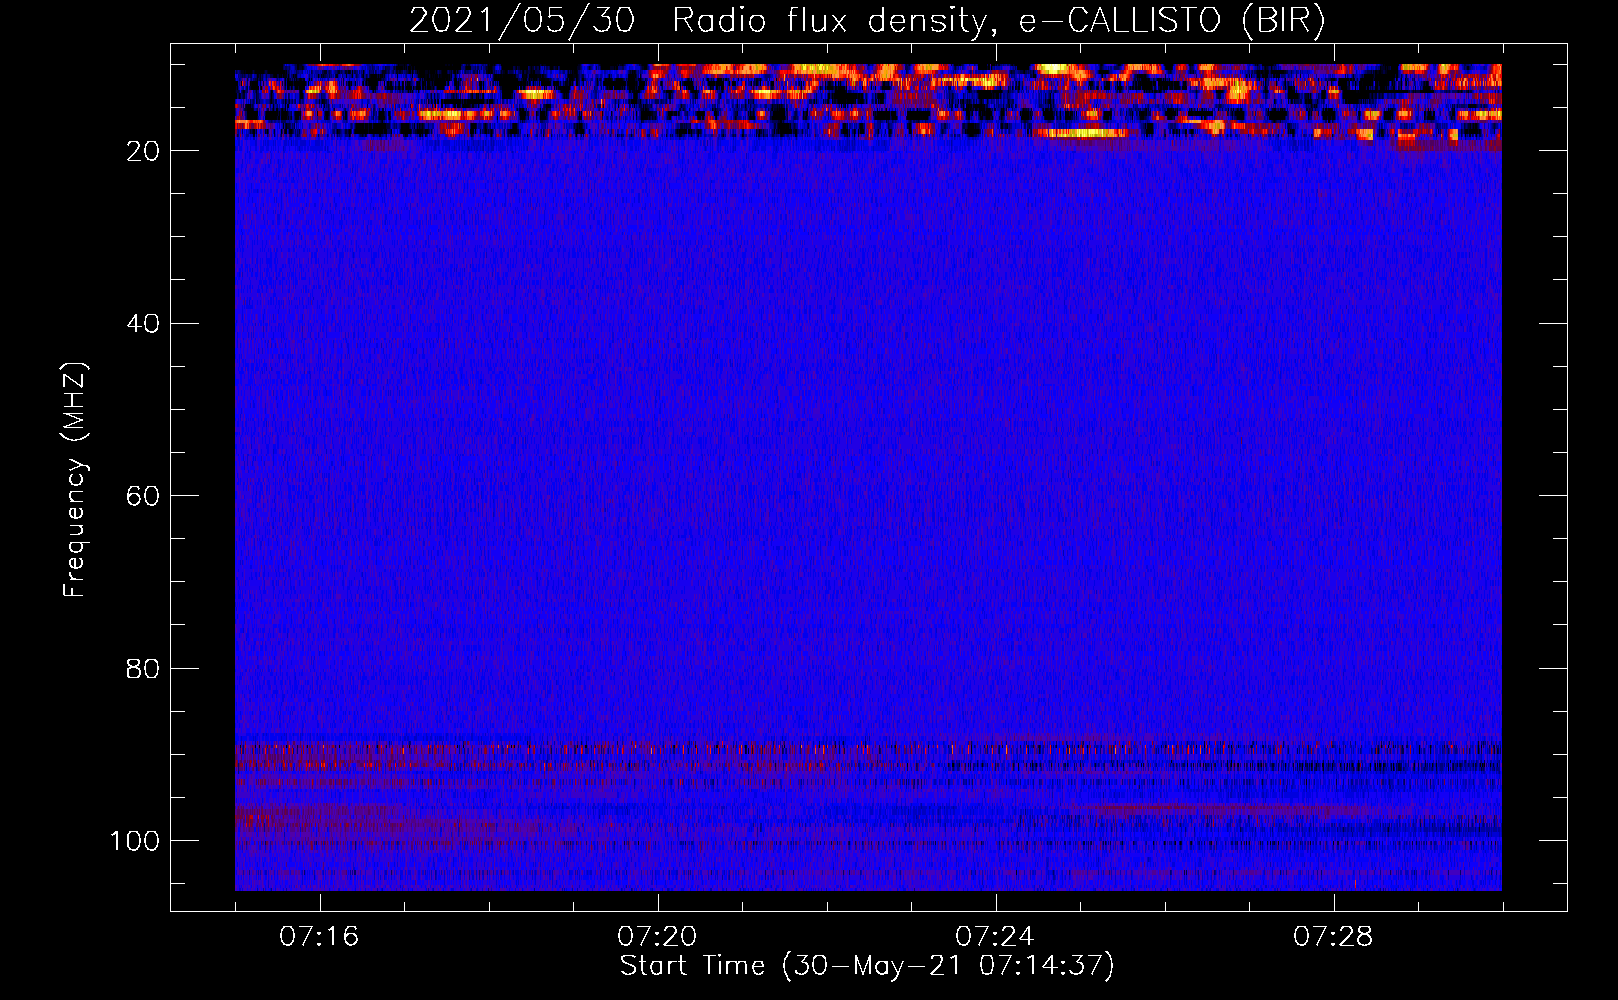Click the 40 frequency tick label
This screenshot has height=1000, width=1618.
pos(143,323)
